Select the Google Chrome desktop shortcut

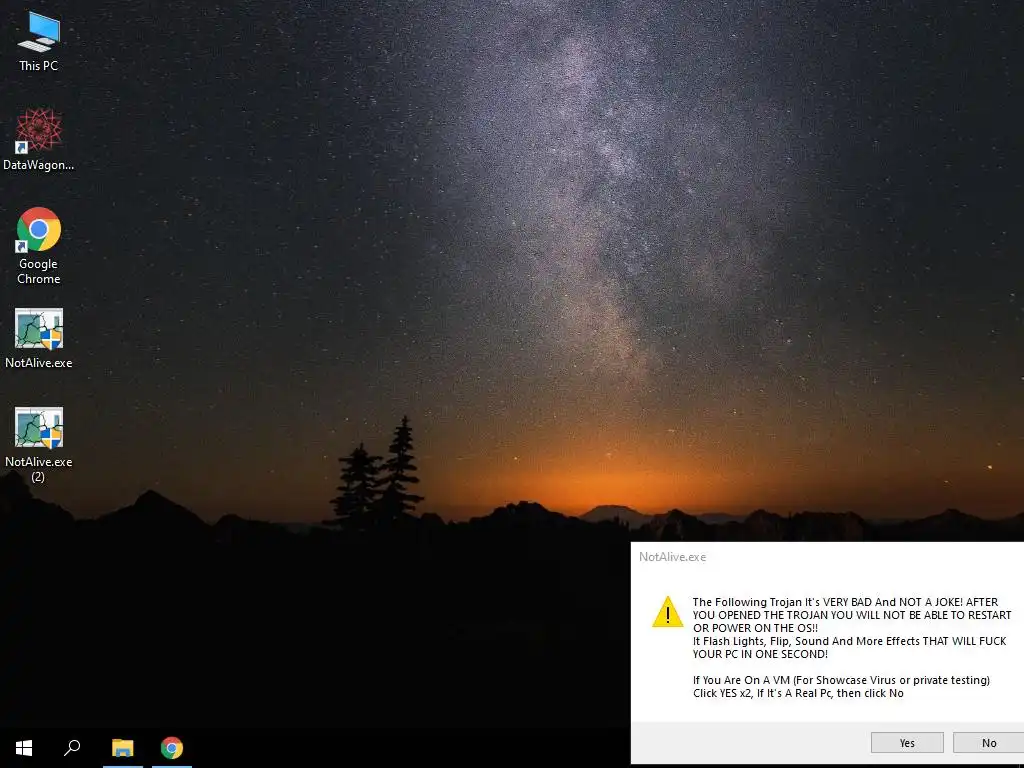point(39,246)
